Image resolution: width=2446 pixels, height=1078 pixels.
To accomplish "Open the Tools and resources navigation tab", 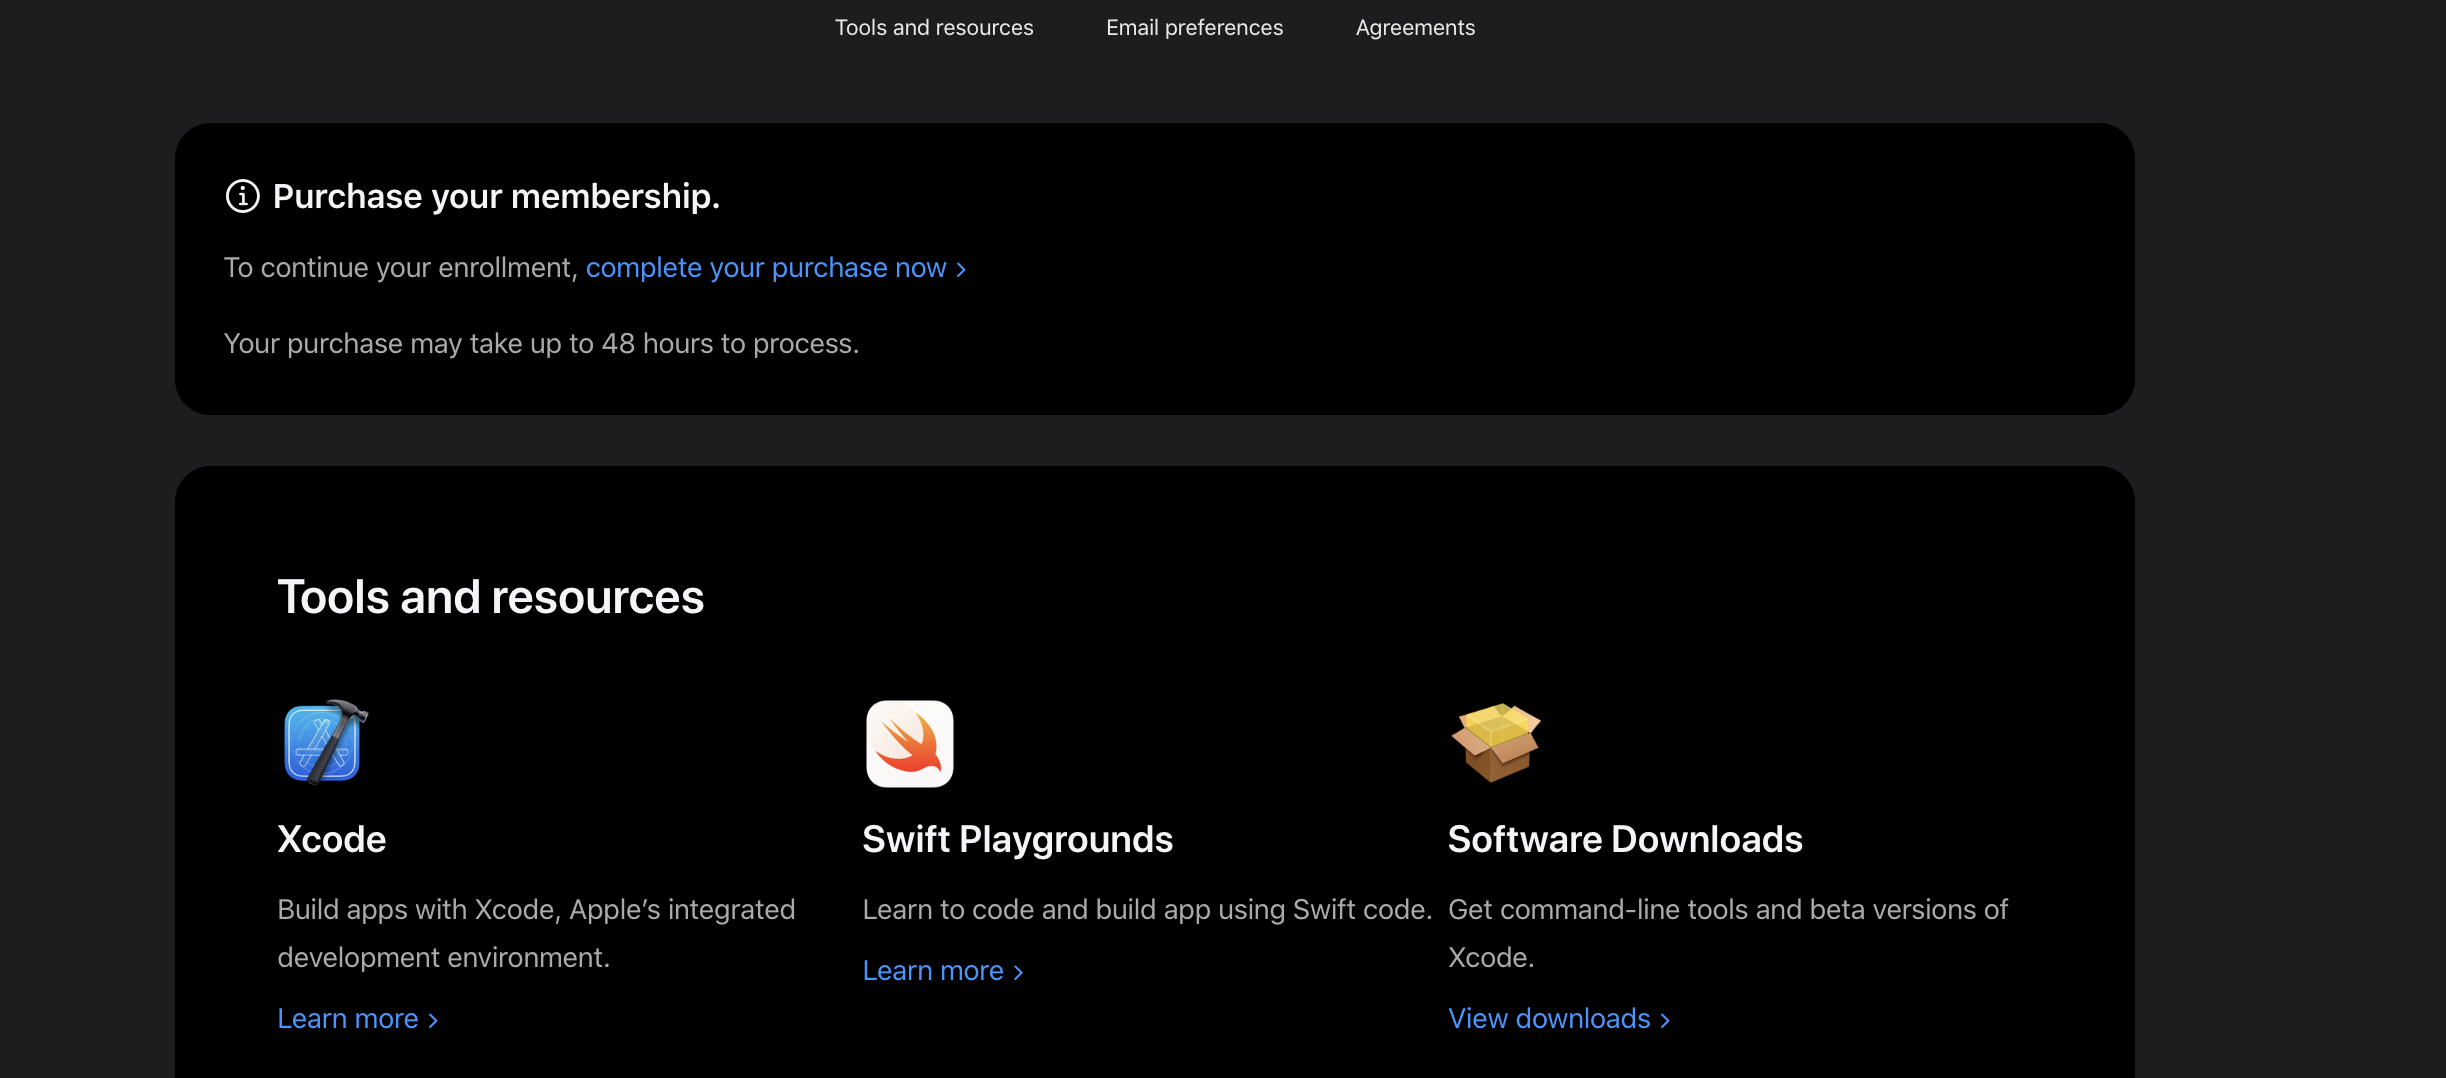I will click(x=934, y=28).
